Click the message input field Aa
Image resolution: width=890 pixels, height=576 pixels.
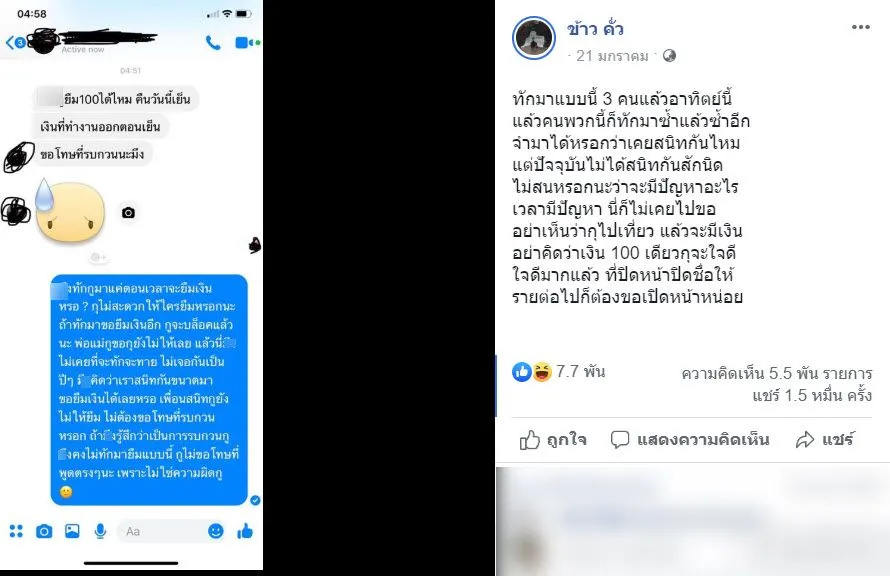(160, 531)
